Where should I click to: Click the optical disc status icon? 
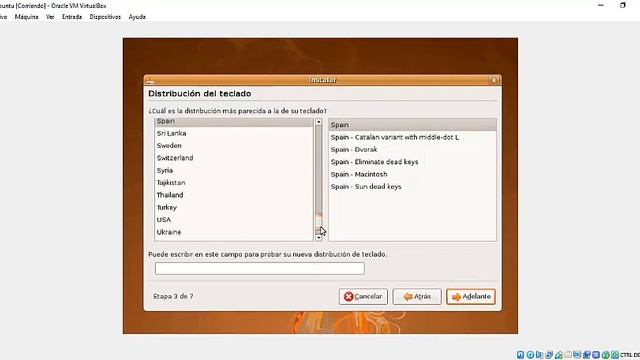[530, 355]
